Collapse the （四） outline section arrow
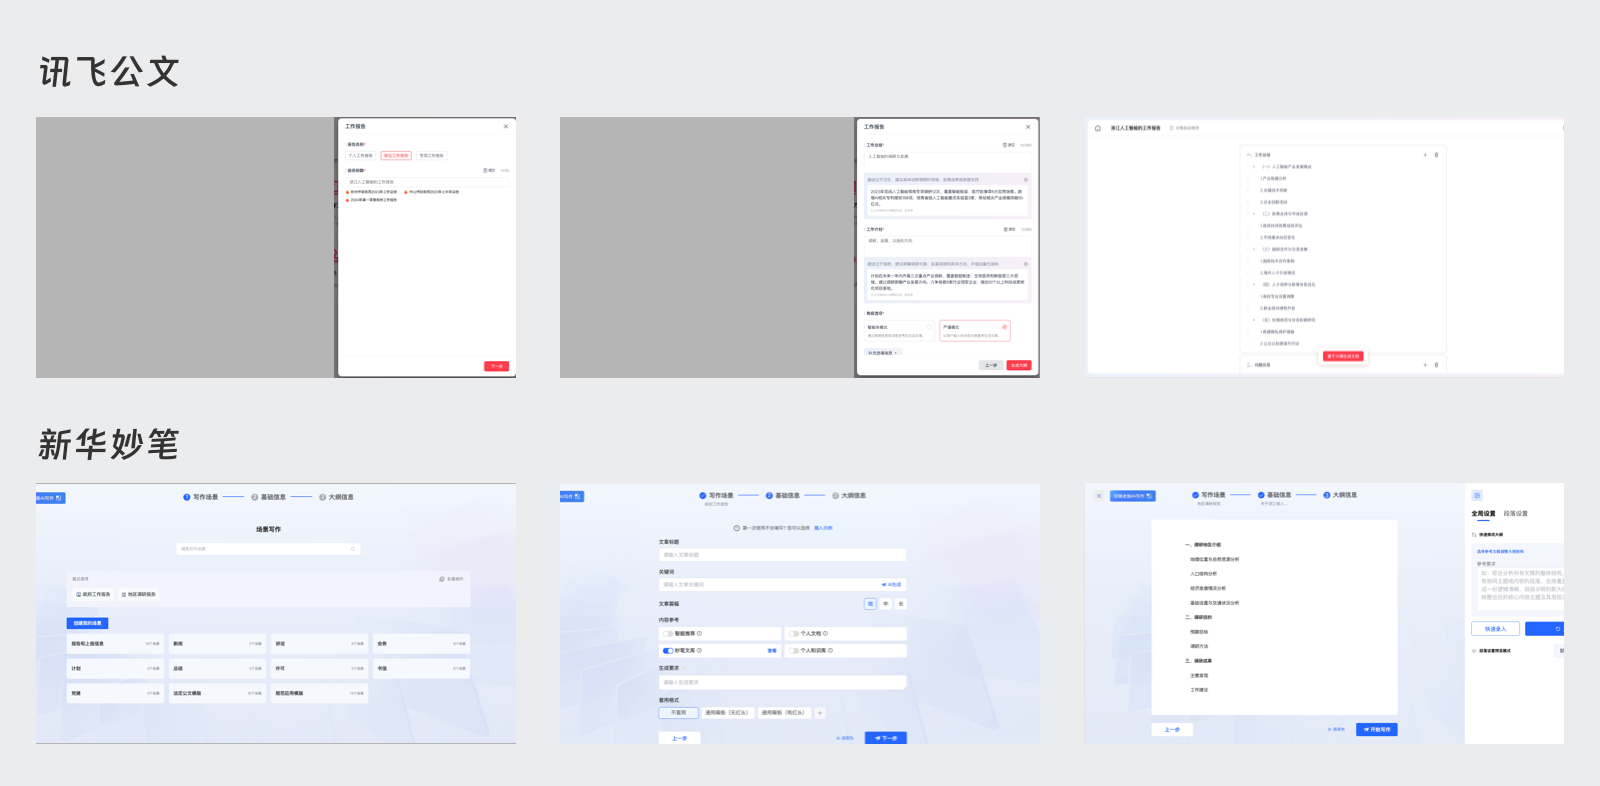 pos(1254,285)
